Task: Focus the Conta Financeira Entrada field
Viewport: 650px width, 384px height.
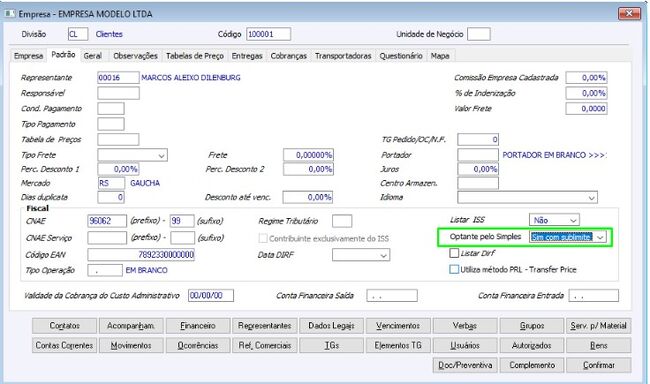Action: tap(594, 296)
